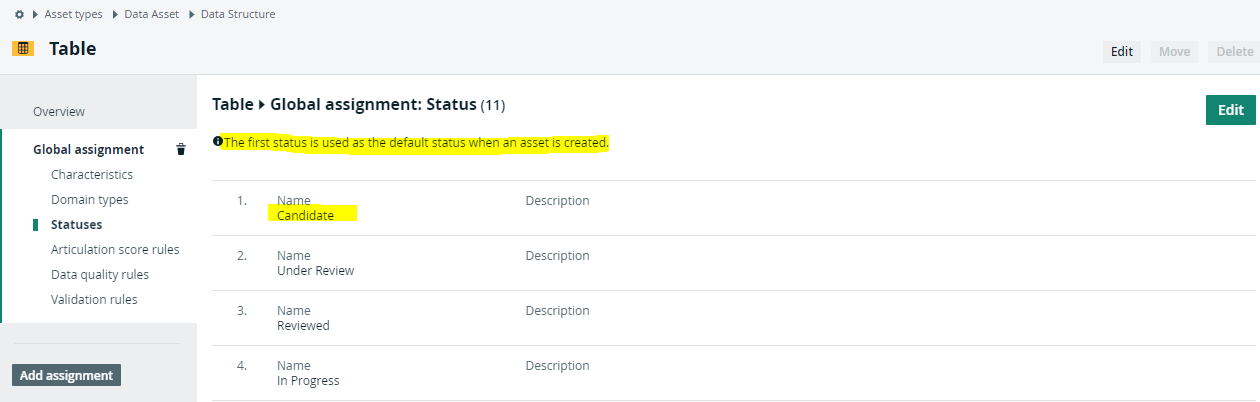Screen dimensions: 1260x402
Task: Click the settings gear icon in breadcrumb
Action: coord(19,15)
